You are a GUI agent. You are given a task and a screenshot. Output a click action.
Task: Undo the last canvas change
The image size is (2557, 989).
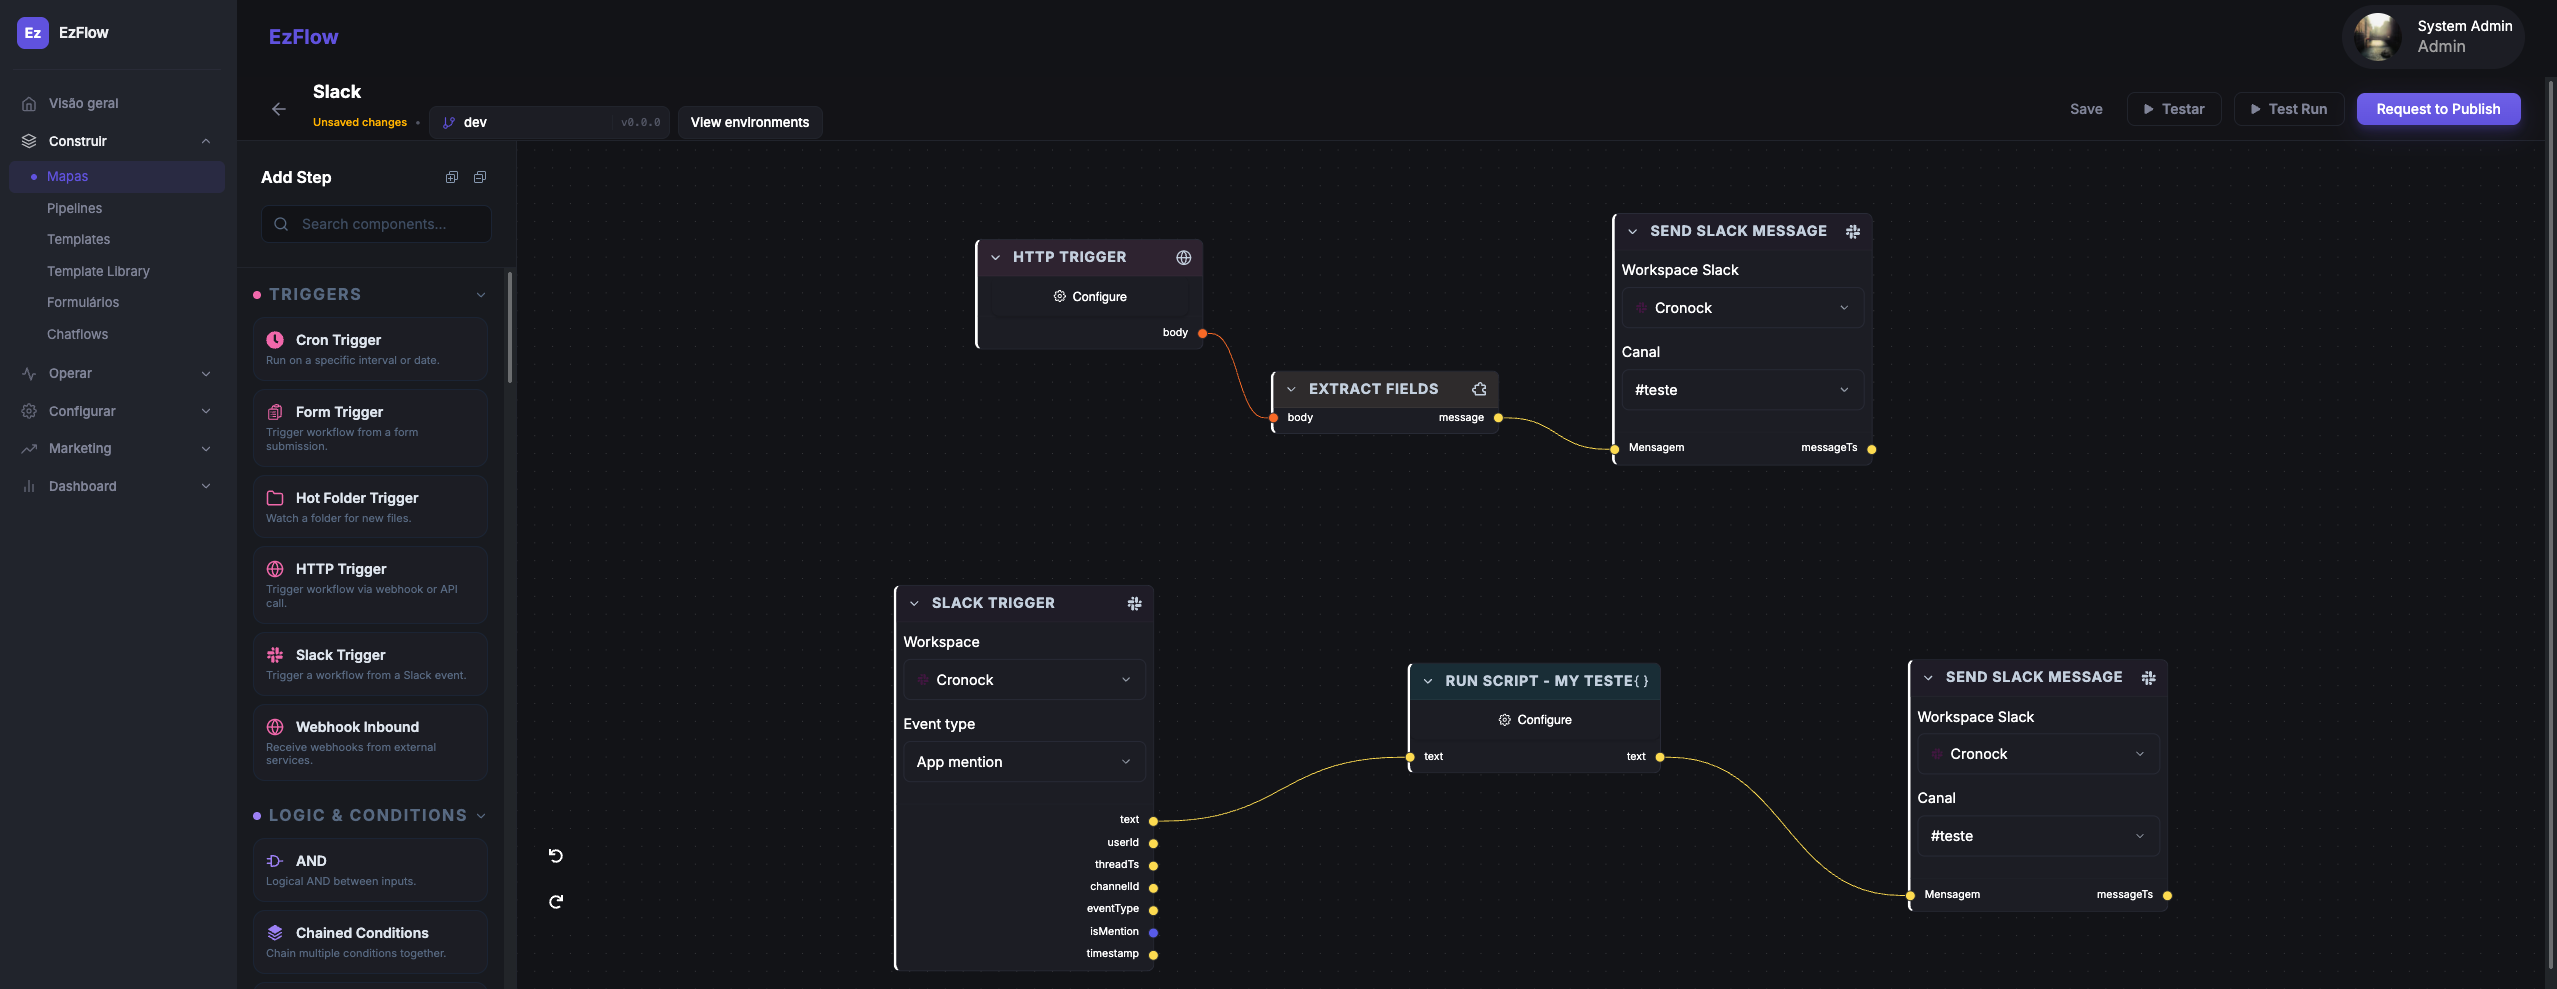point(556,856)
